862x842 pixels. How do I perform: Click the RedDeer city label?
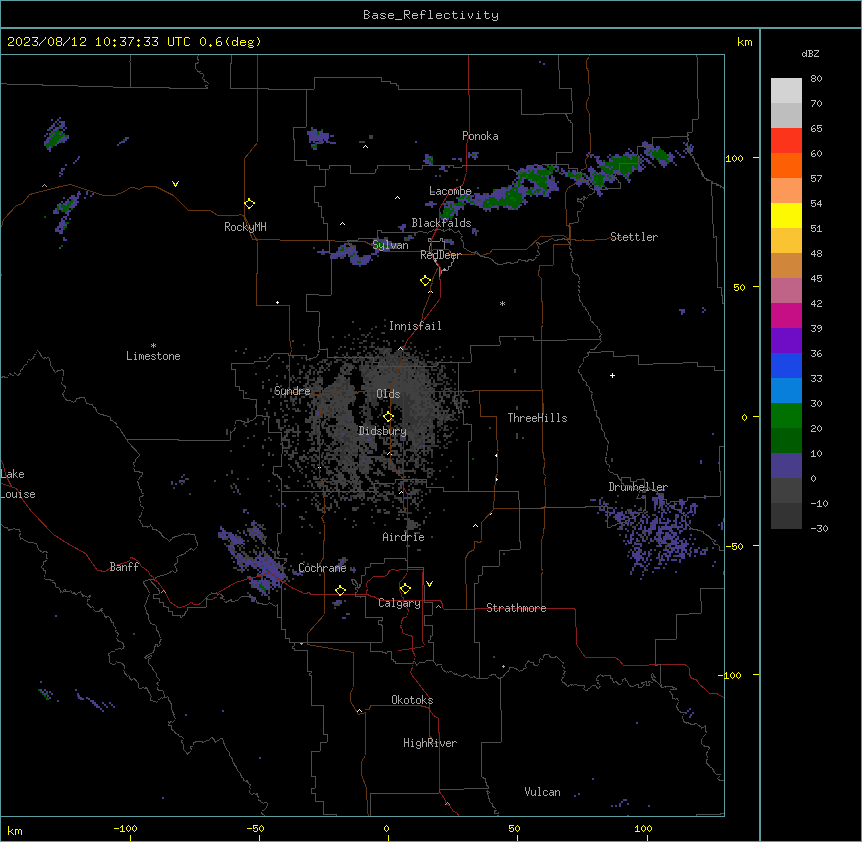click(x=440, y=255)
